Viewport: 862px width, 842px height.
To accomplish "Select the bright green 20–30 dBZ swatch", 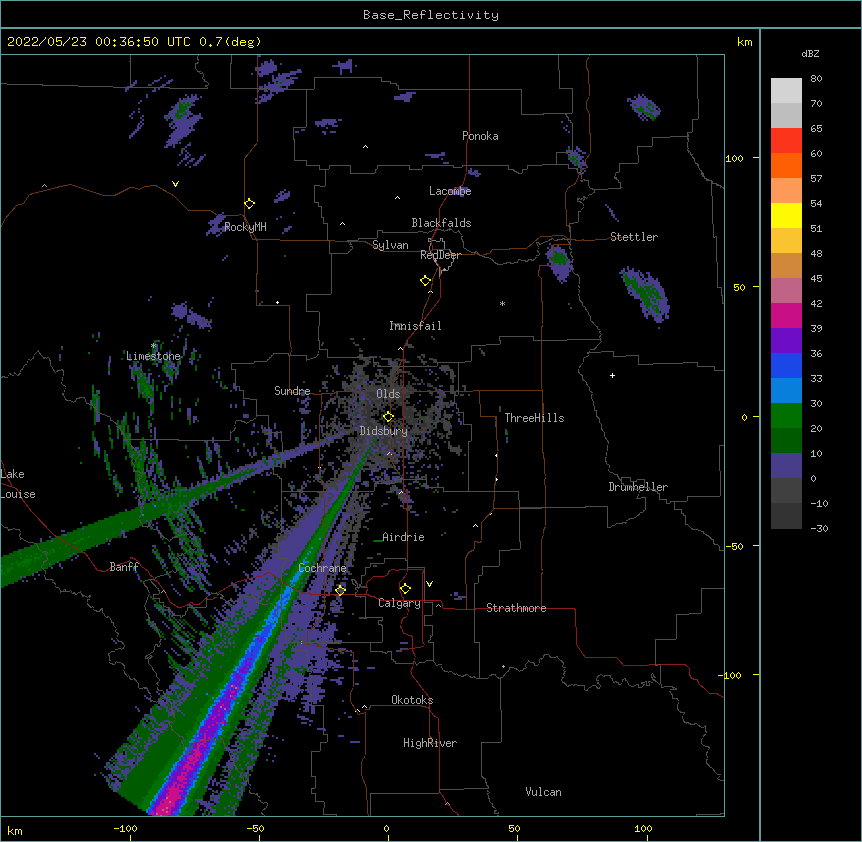I will (x=786, y=416).
